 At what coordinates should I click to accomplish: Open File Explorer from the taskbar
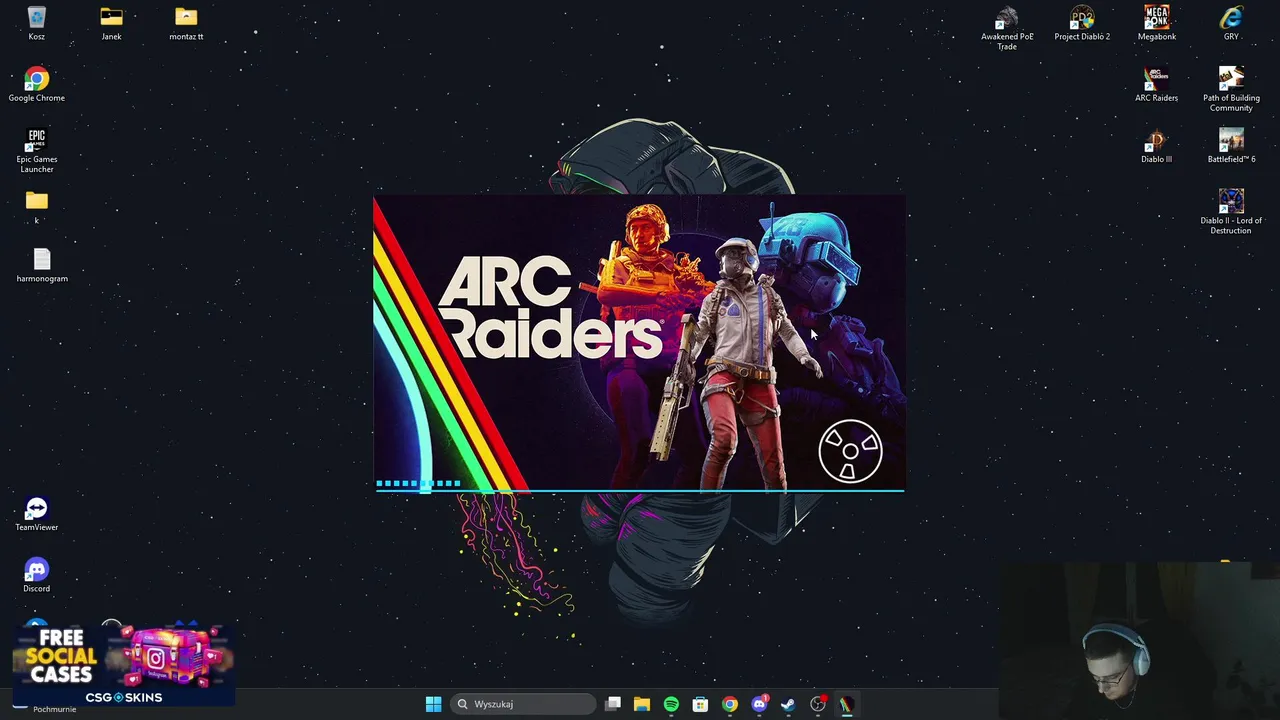642,704
